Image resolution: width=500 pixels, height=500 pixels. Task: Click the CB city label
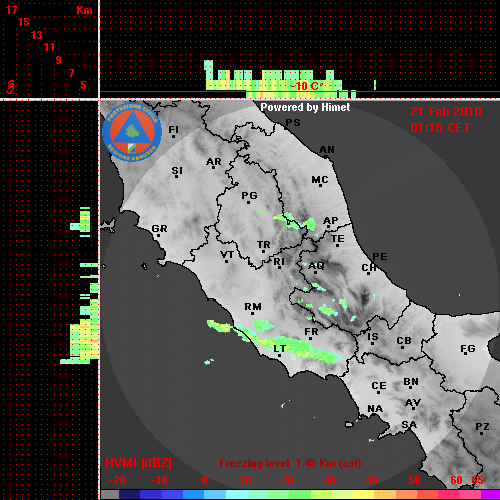[404, 341]
